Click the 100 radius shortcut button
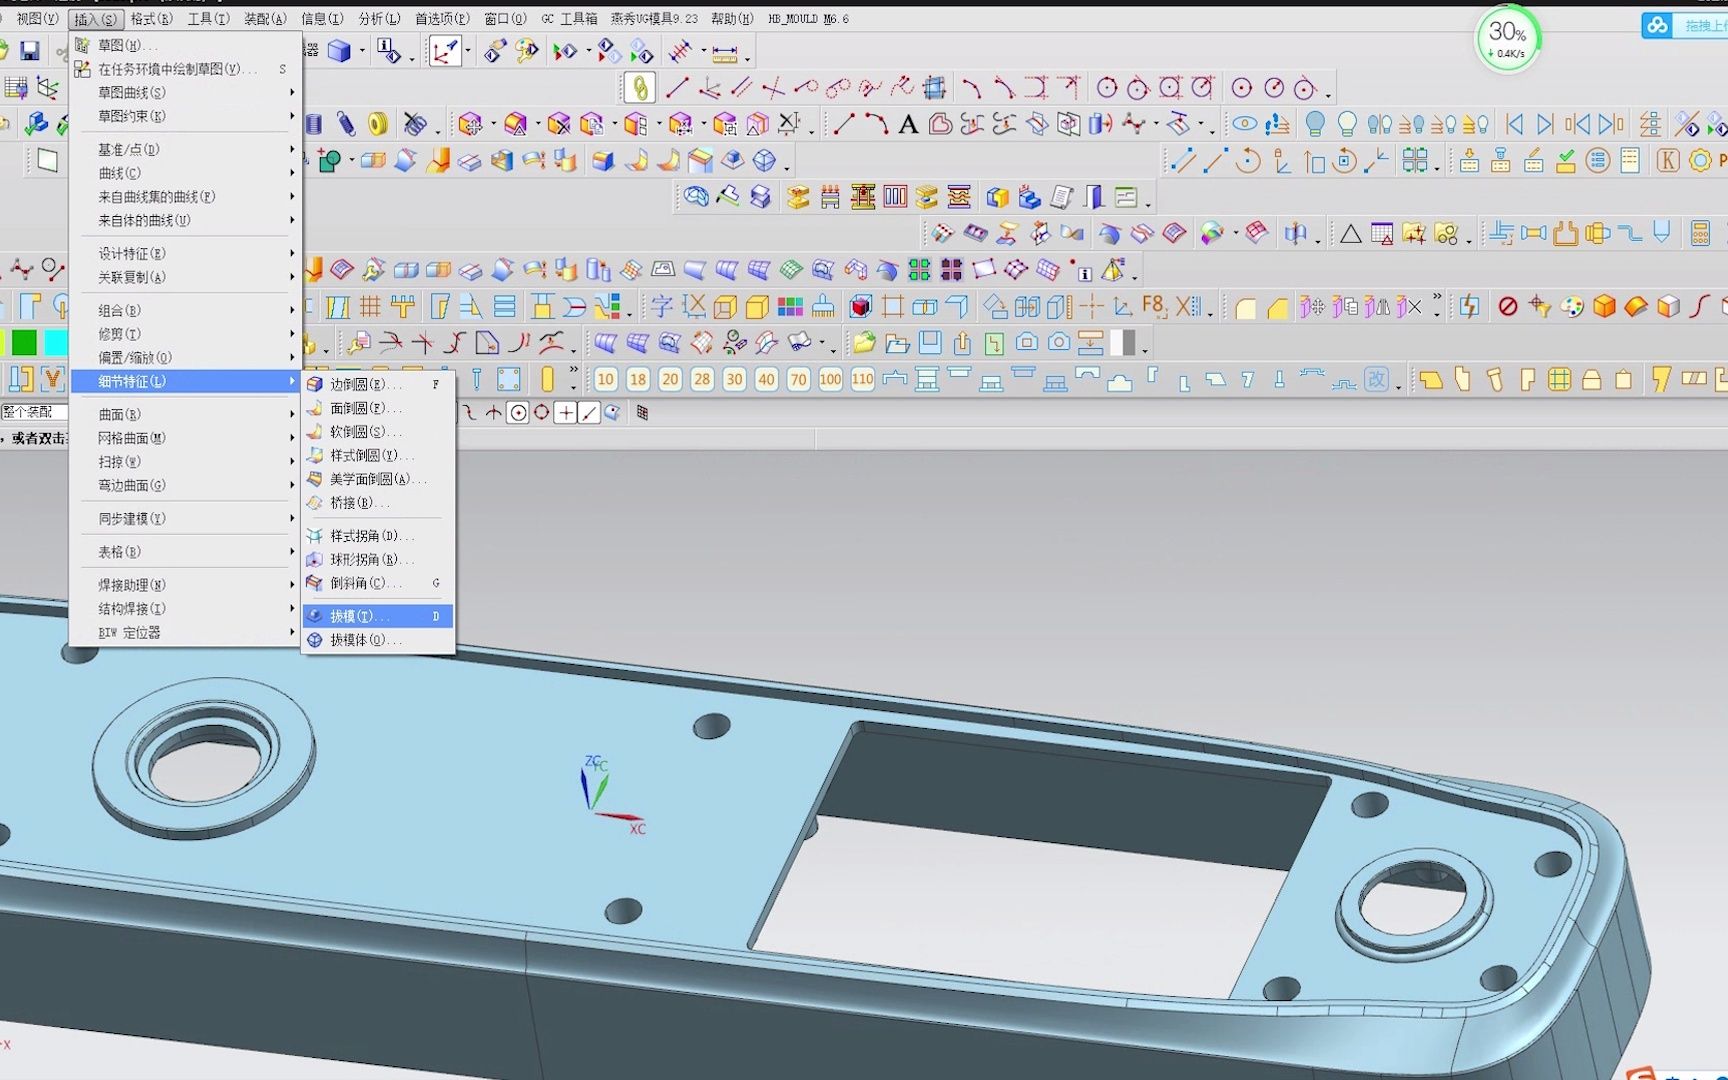This screenshot has height=1080, width=1728. coord(829,380)
